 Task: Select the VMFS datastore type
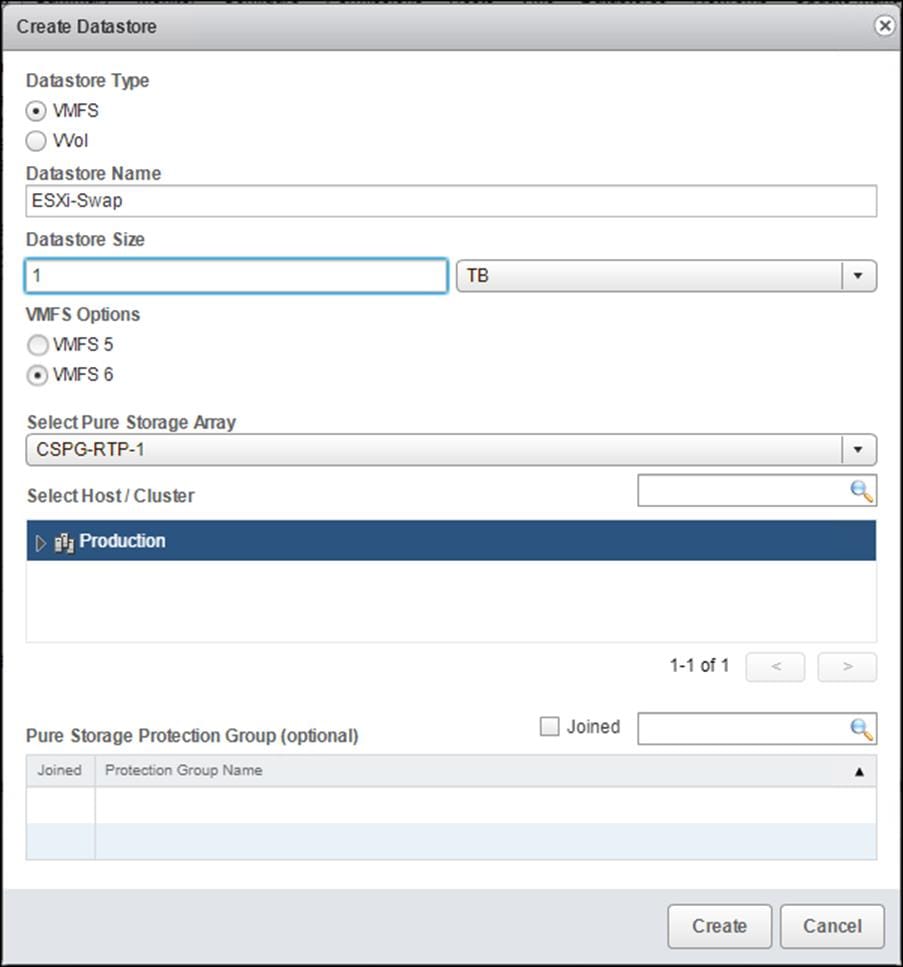(37, 111)
